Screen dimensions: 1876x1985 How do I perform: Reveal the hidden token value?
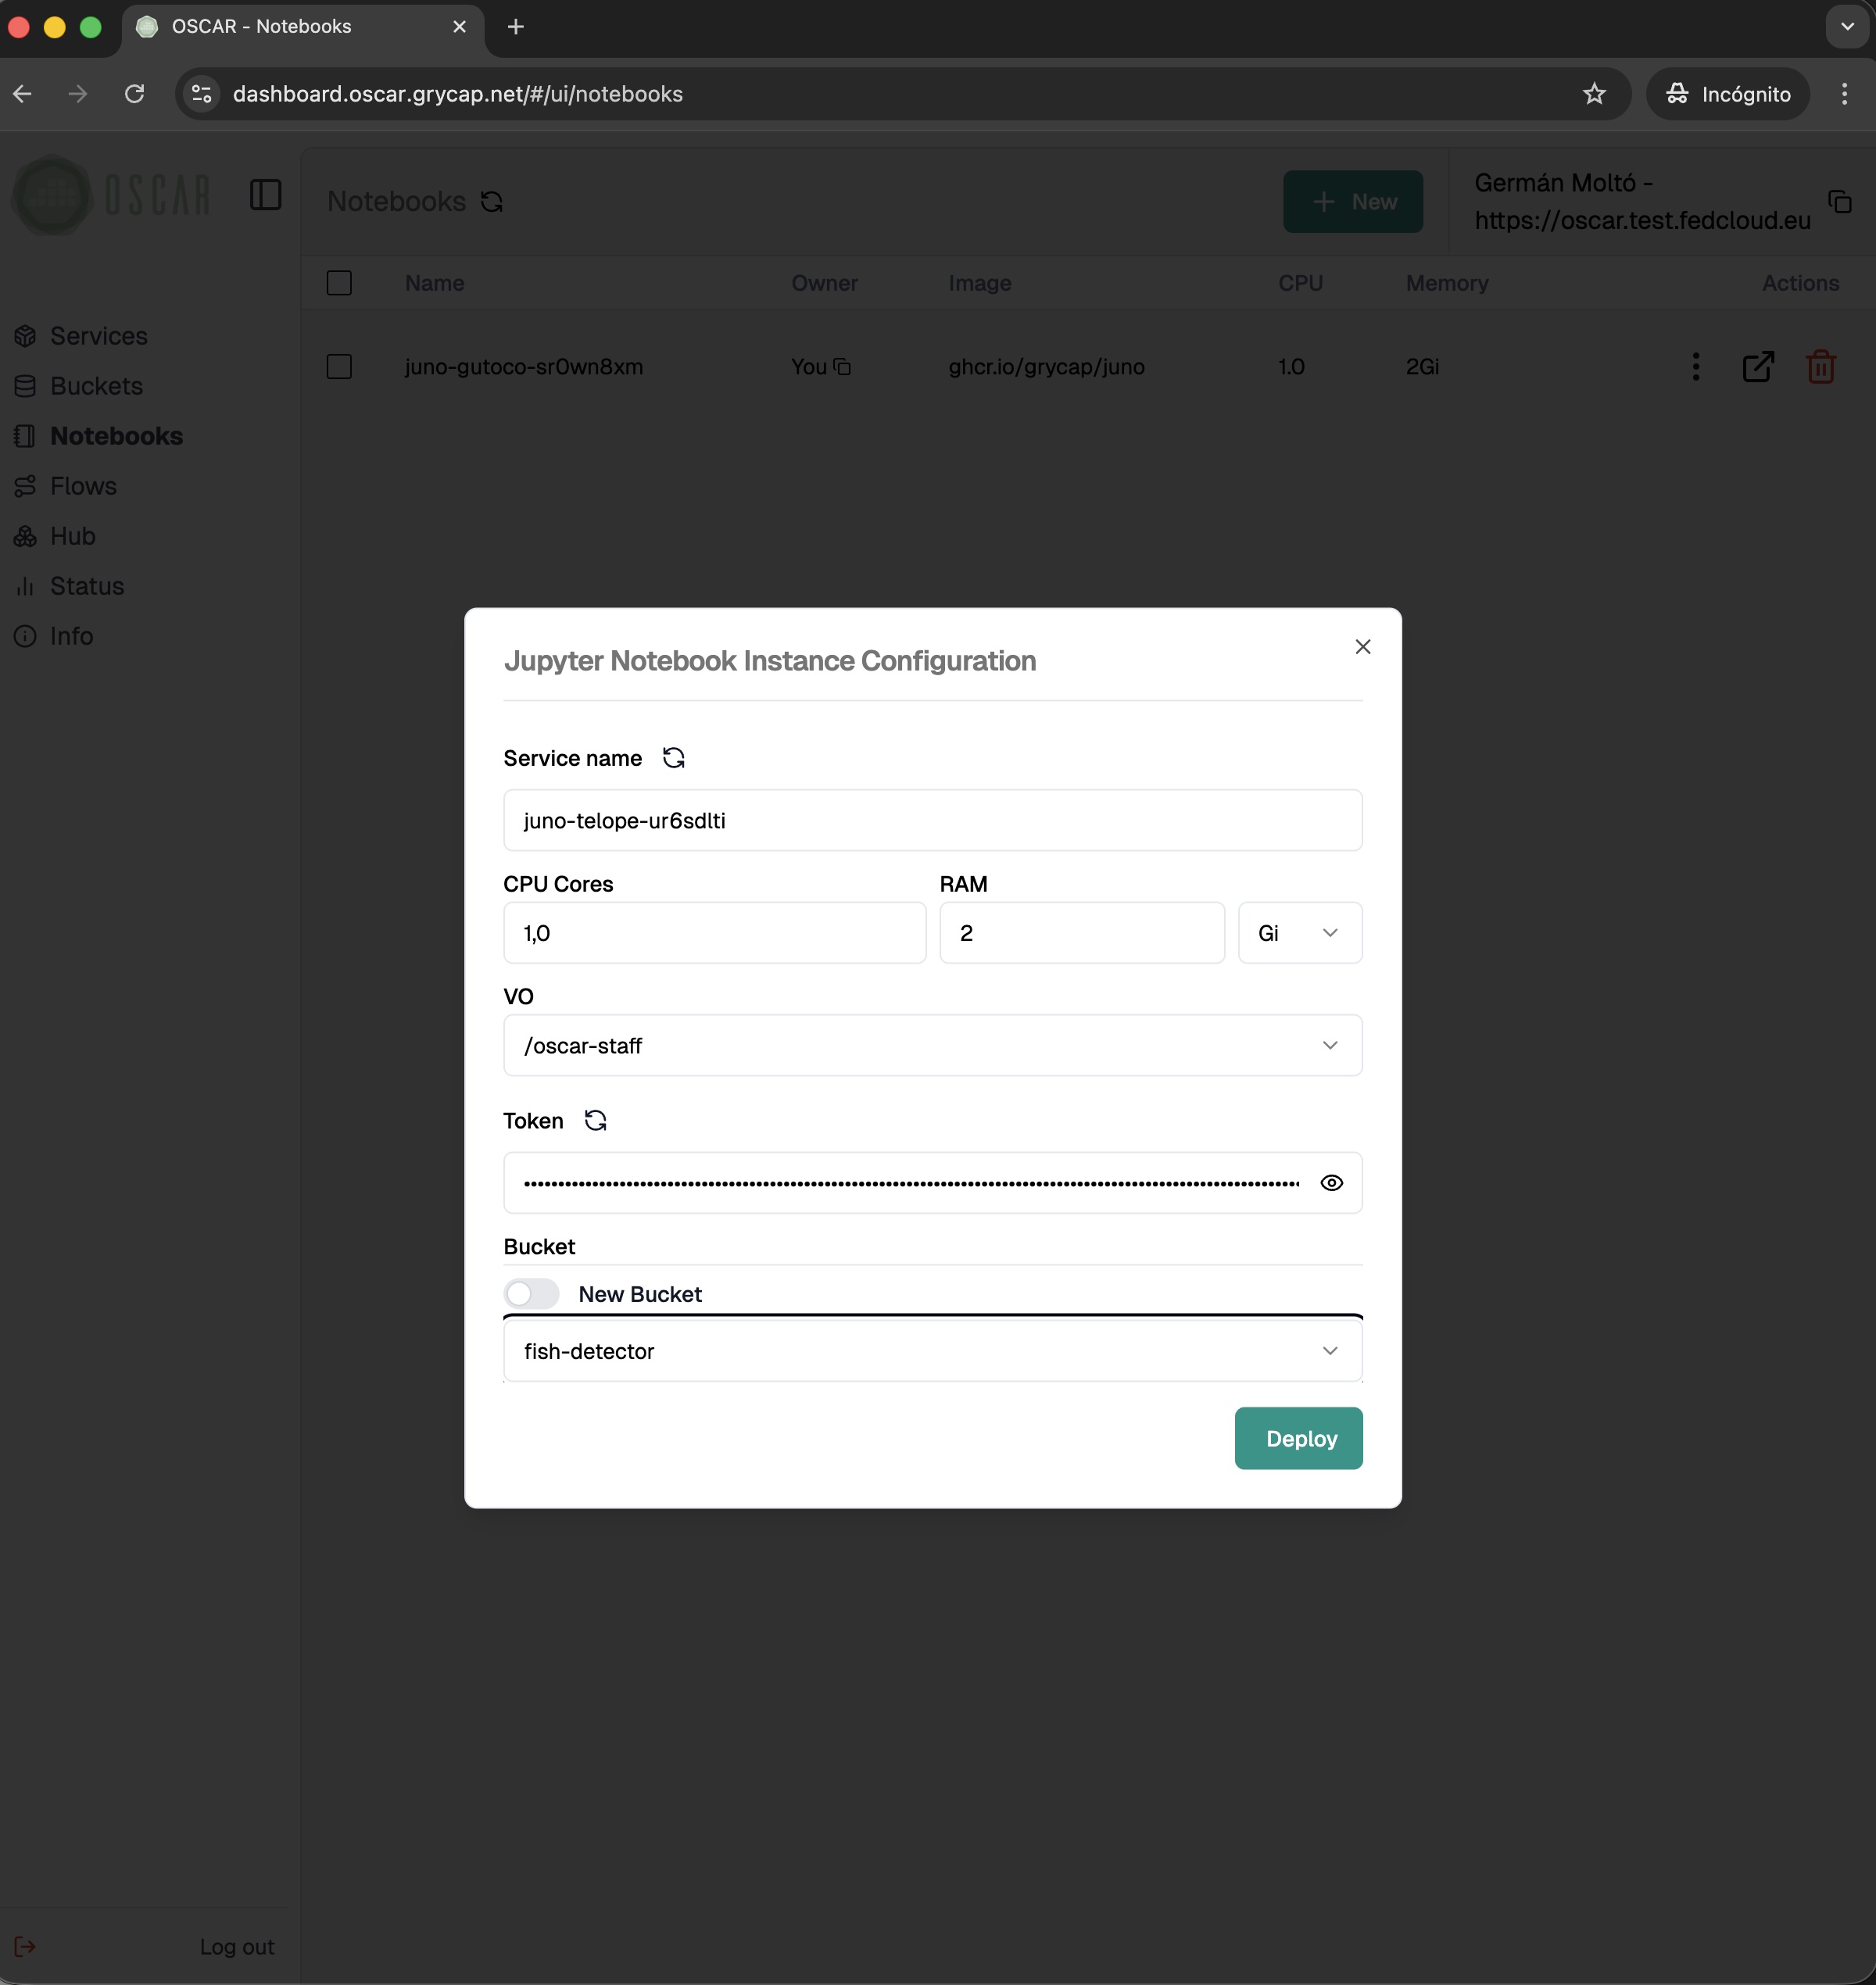tap(1331, 1183)
